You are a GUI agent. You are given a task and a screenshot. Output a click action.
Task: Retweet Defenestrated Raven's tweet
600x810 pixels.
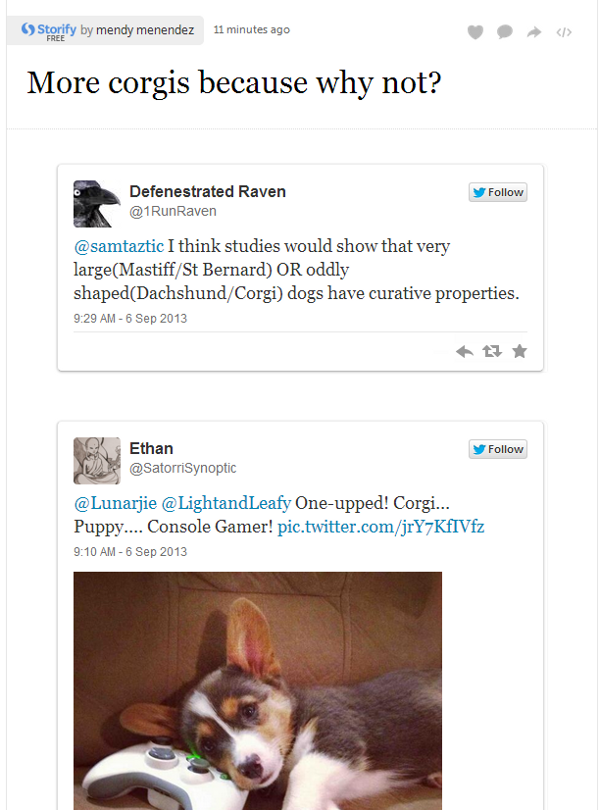tap(492, 352)
